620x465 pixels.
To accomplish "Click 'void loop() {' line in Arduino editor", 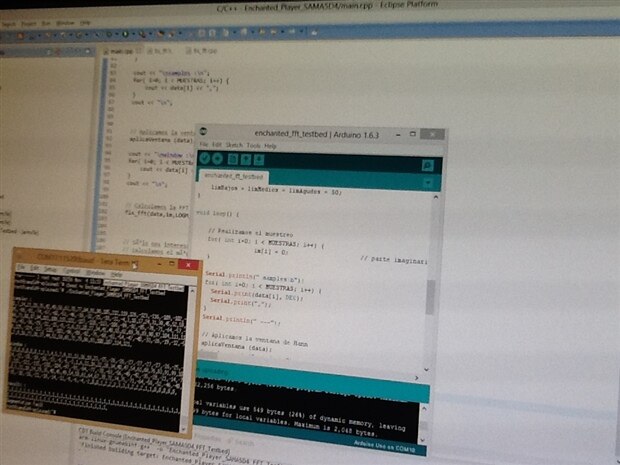I will (217, 214).
